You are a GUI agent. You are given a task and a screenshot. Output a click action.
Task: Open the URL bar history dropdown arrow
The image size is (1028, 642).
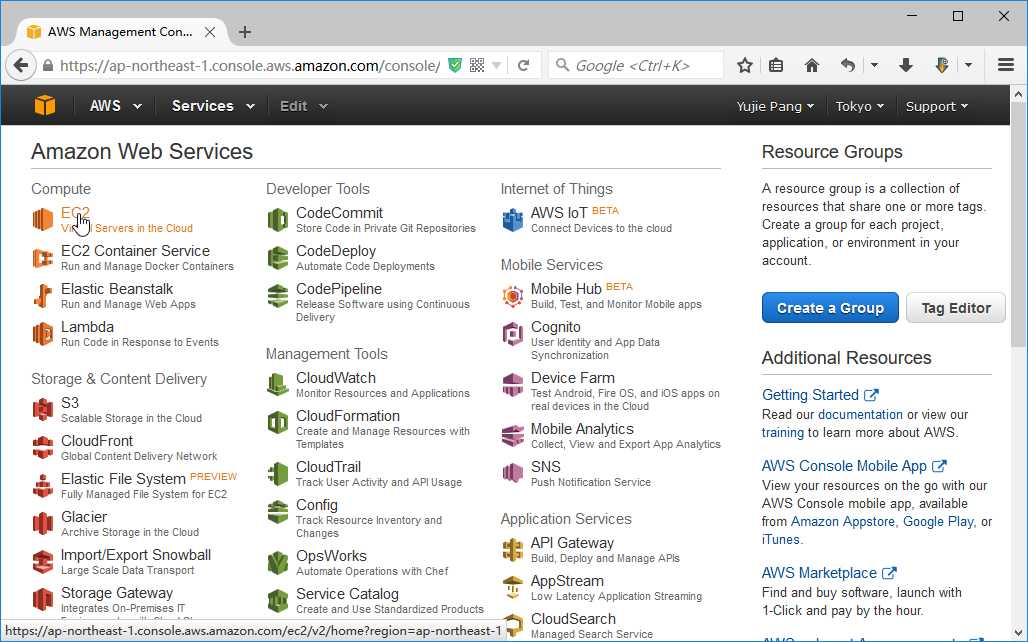point(496,66)
